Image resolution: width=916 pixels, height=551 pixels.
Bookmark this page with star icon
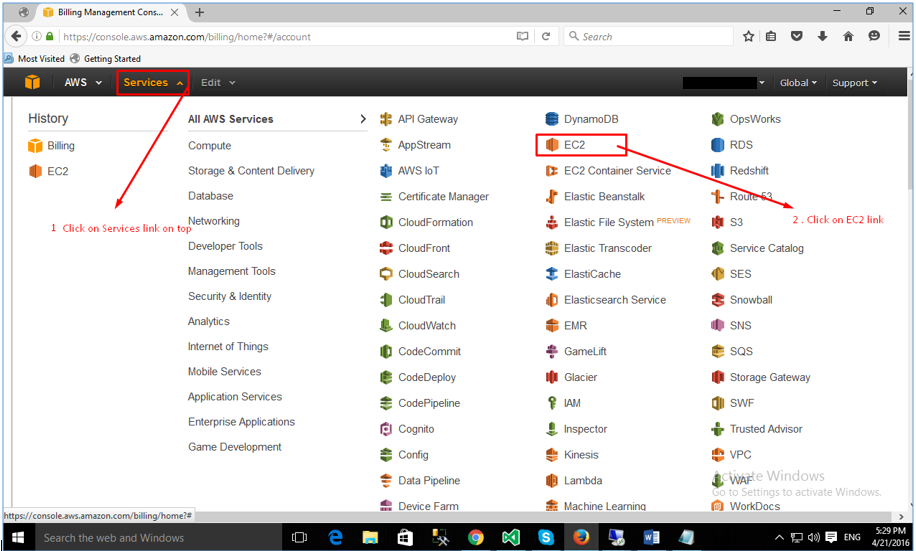(x=748, y=36)
